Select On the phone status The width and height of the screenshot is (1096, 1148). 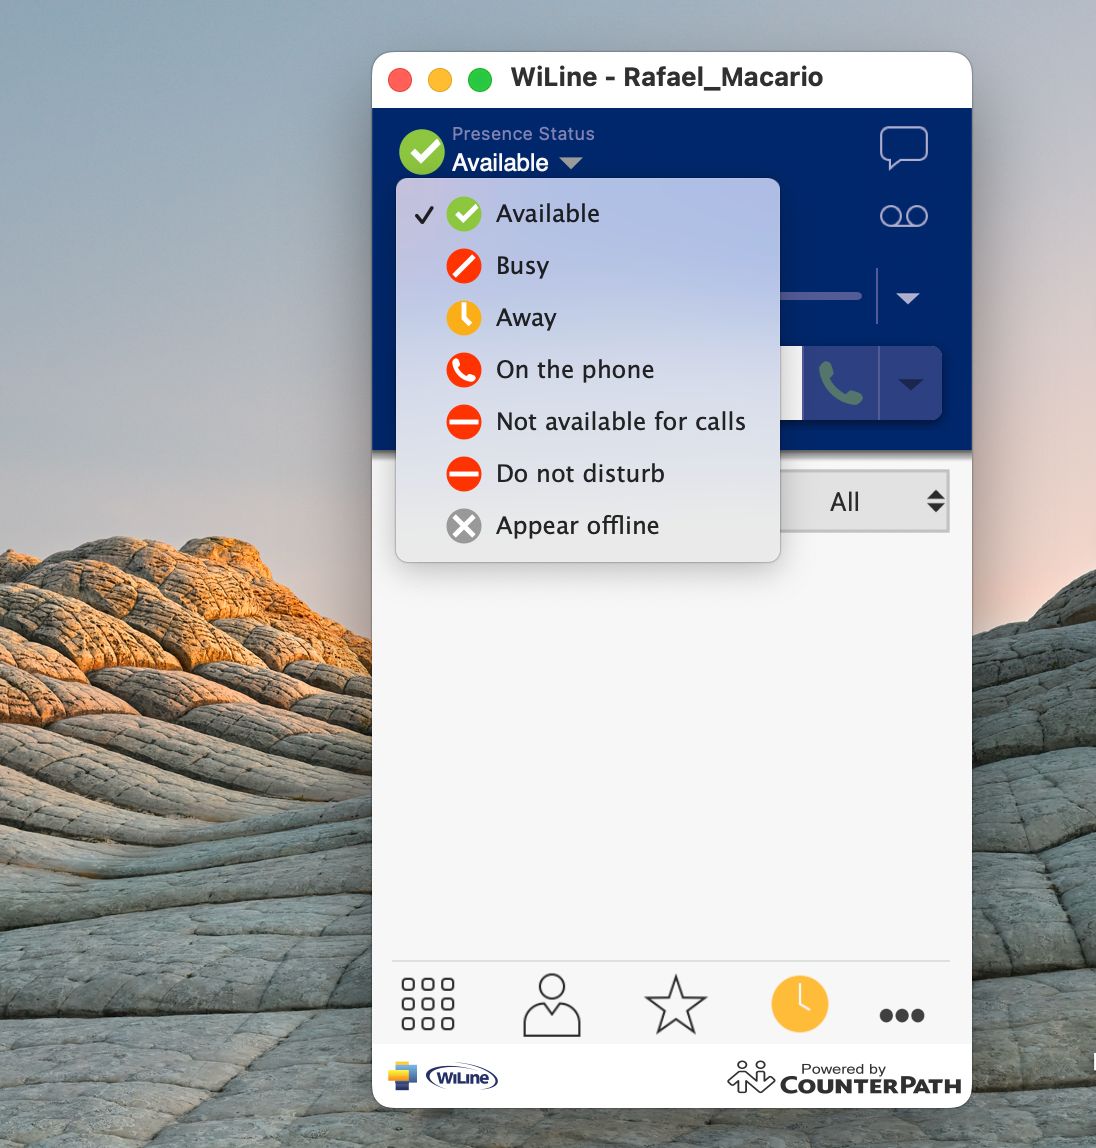575,369
